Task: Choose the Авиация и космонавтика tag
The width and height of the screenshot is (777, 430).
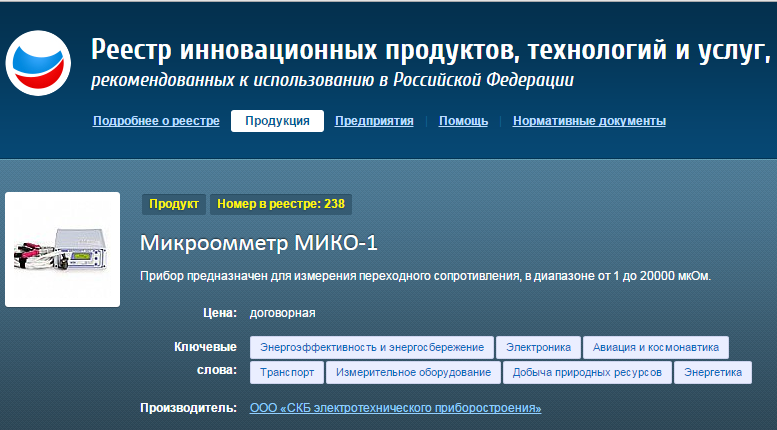Action: [656, 347]
